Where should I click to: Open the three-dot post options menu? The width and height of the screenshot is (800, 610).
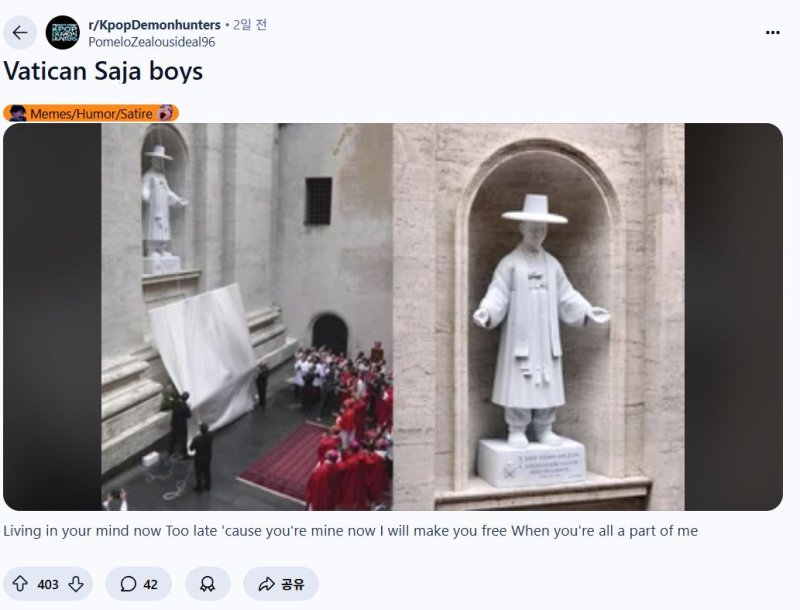coord(772,33)
